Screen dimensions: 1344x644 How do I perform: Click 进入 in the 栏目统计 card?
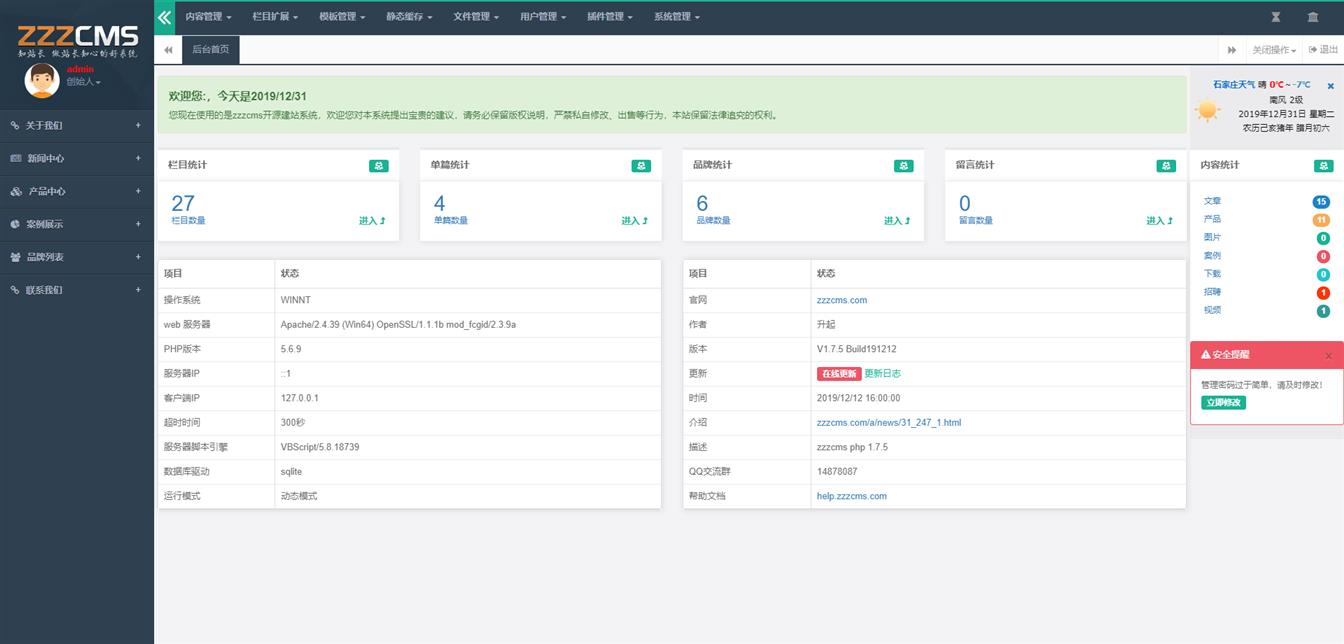[372, 221]
